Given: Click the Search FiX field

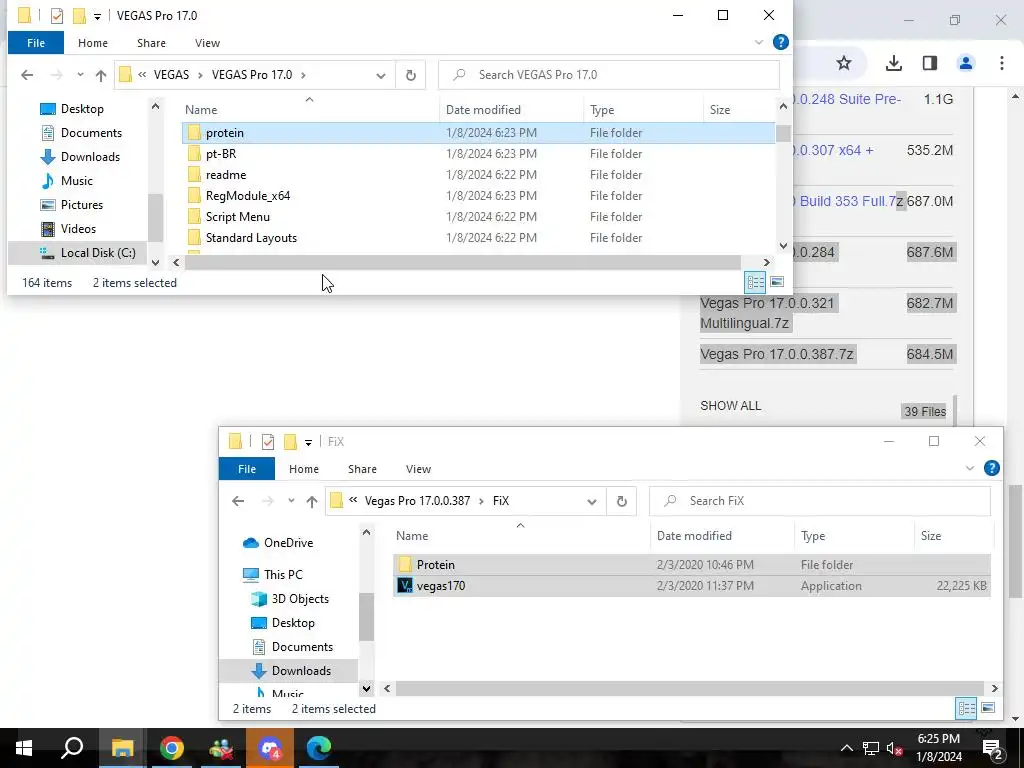Looking at the screenshot, I should (820, 501).
